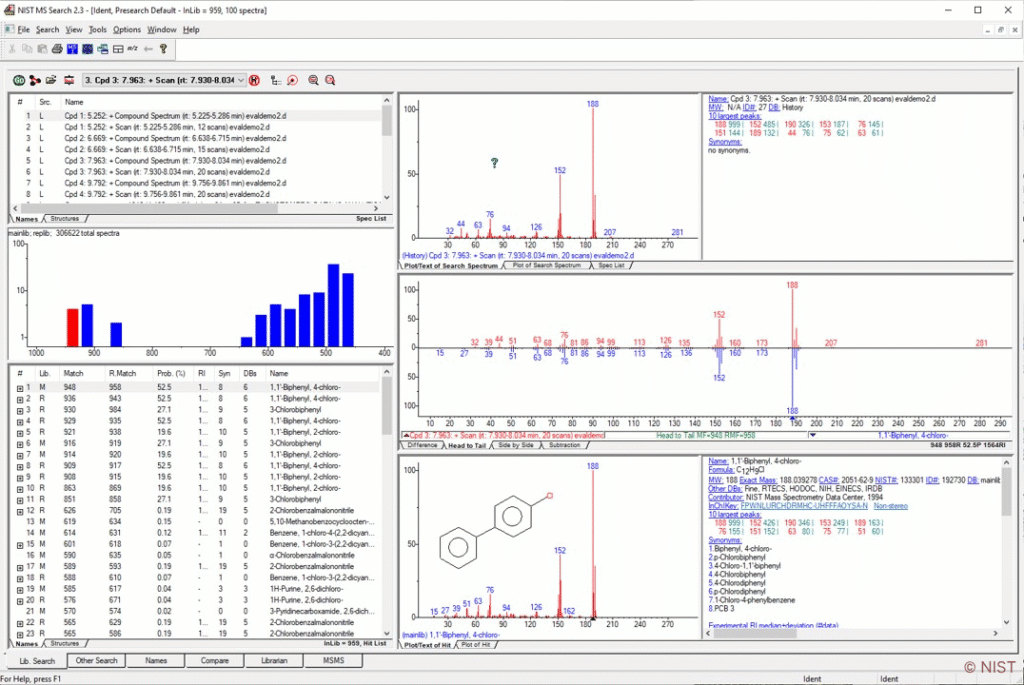
Task: Switch to the Other Search tab
Action: [x=97, y=660]
